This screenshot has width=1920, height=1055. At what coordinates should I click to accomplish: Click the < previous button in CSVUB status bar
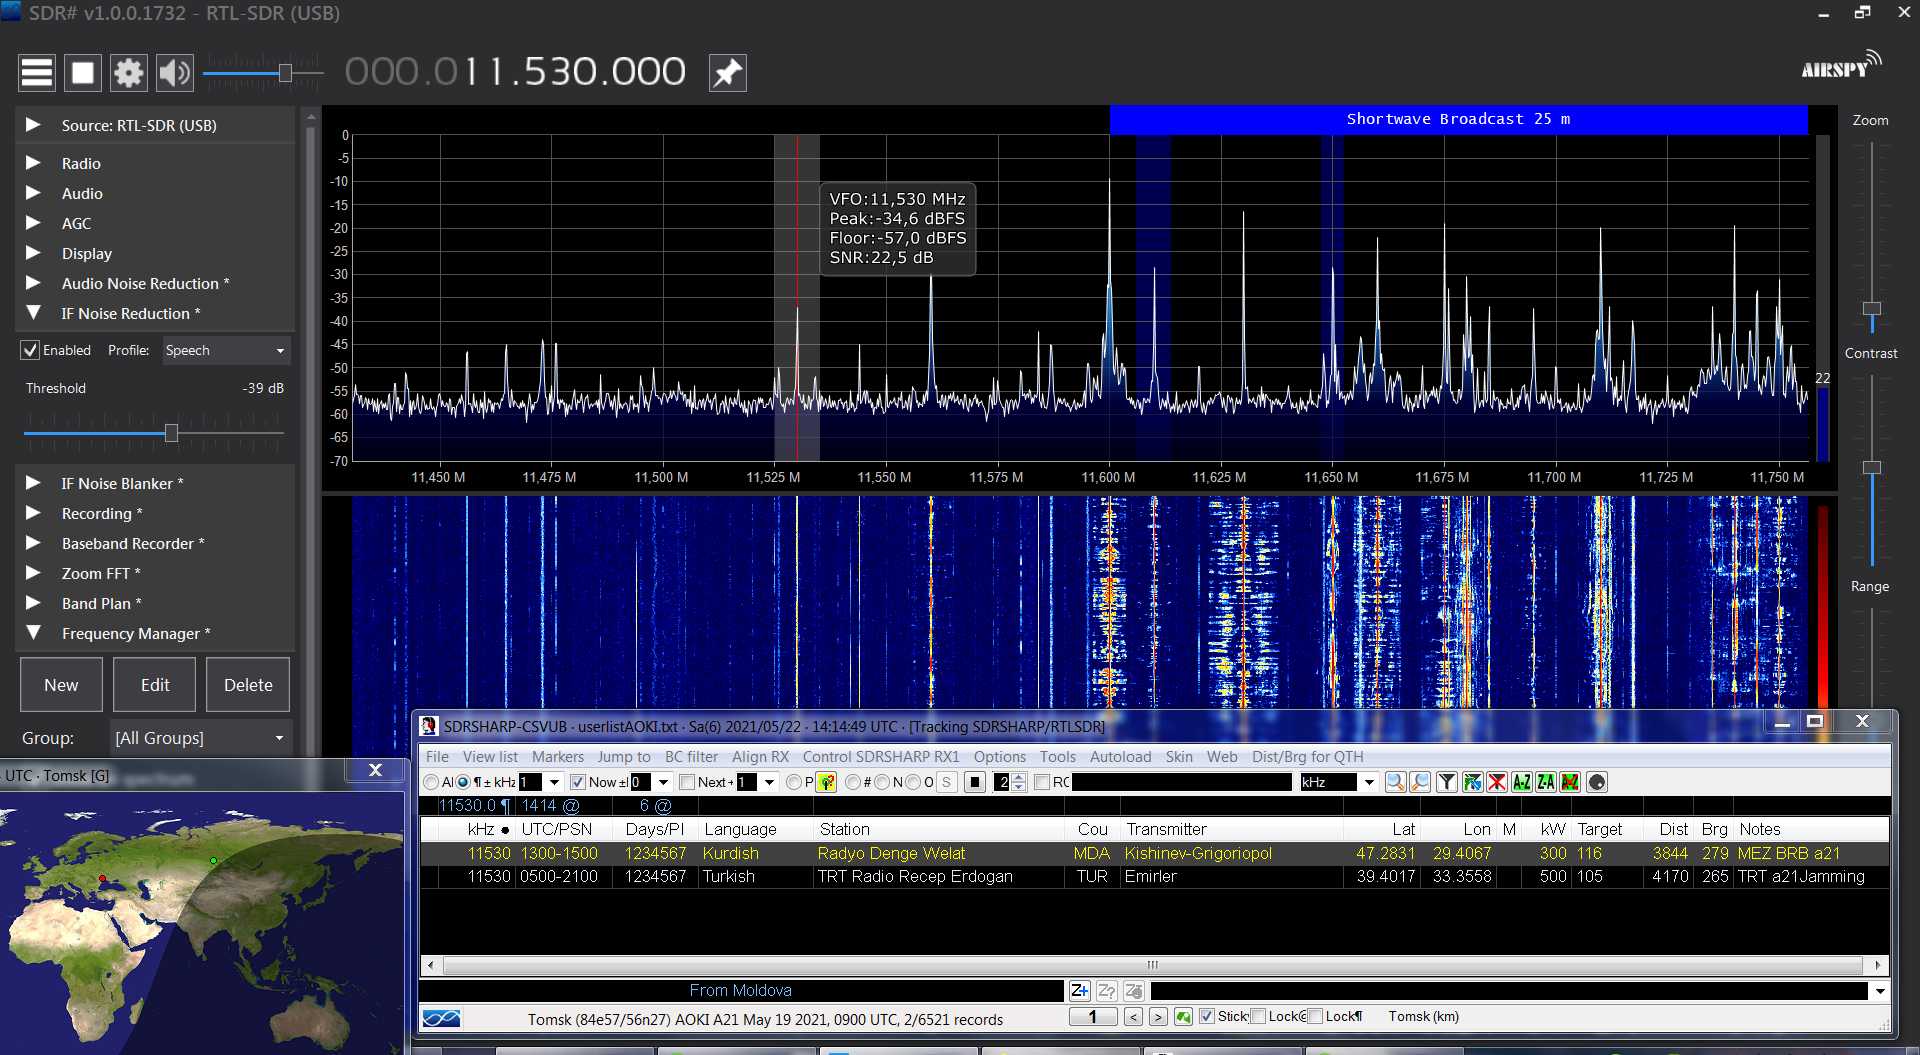[x=1133, y=1017]
